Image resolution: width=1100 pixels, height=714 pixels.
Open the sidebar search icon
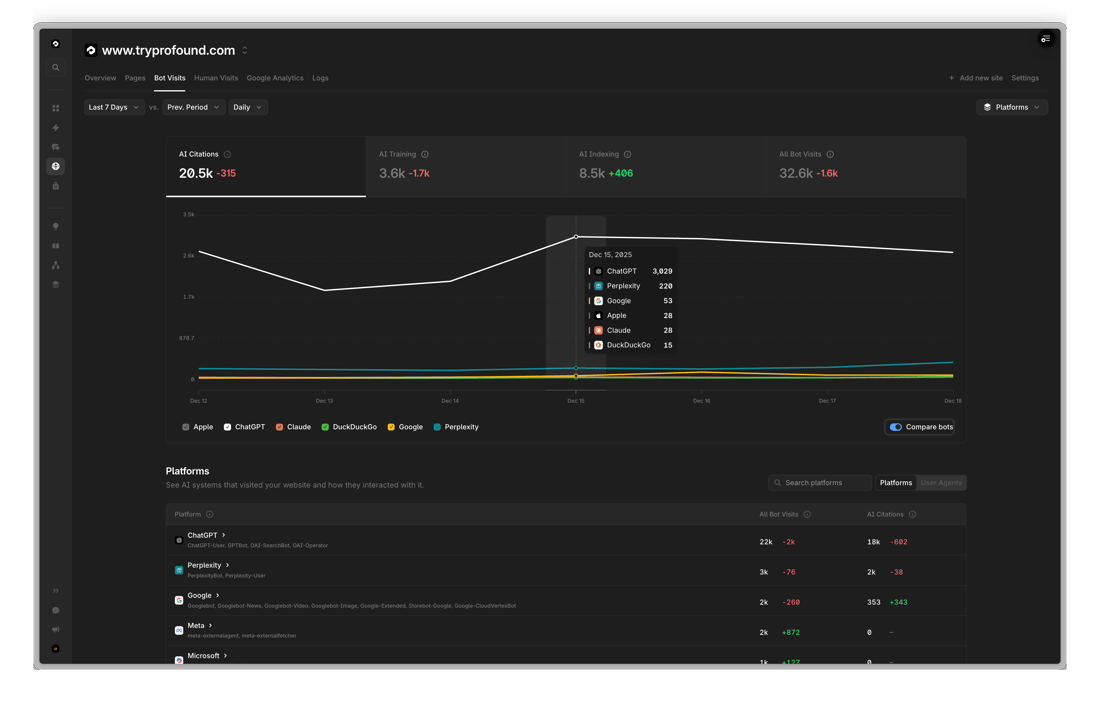[55, 67]
